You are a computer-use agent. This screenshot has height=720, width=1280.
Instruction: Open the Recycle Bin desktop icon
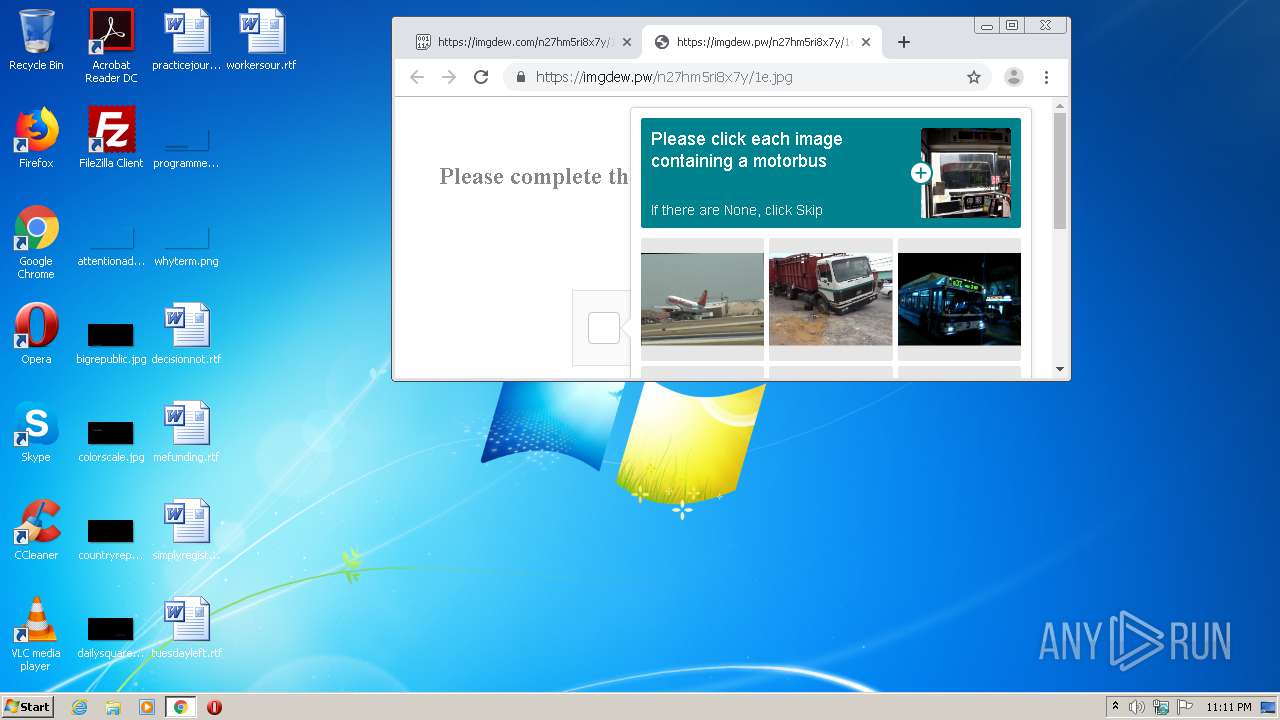click(36, 40)
